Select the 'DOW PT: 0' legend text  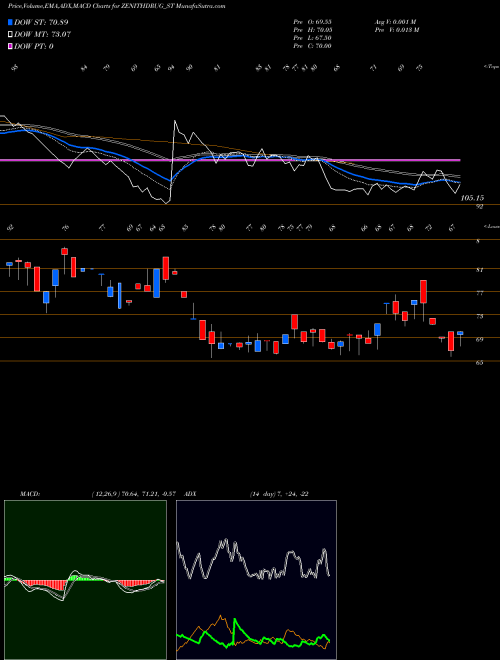34,46
